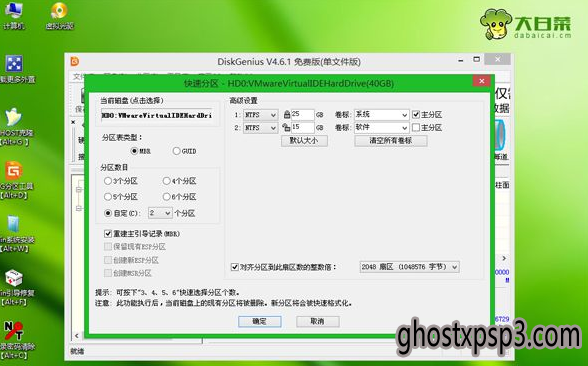Screen dimensions: 588x366
Task: Open the 虚拟光驱 desktop icon
Action: tap(59, 15)
